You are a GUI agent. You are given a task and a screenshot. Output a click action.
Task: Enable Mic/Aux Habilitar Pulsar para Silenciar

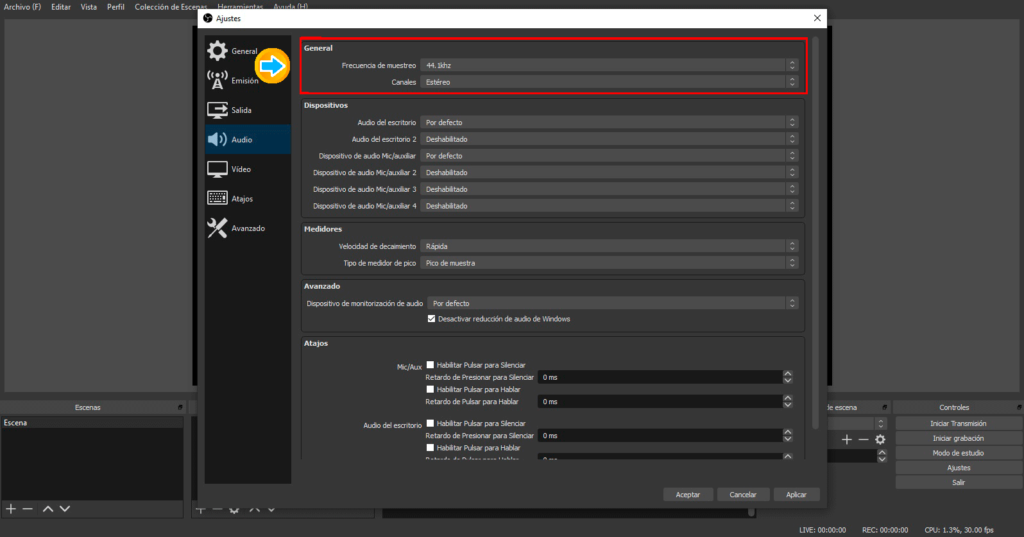(x=430, y=365)
